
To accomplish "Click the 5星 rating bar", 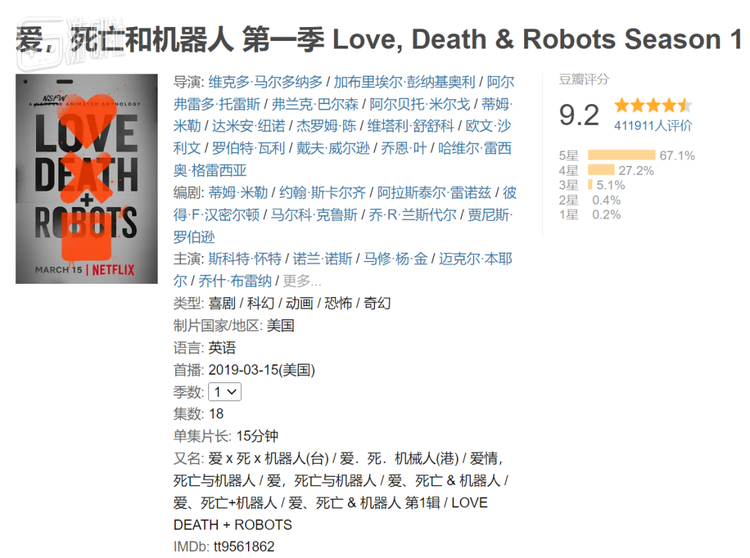I will pos(621,155).
